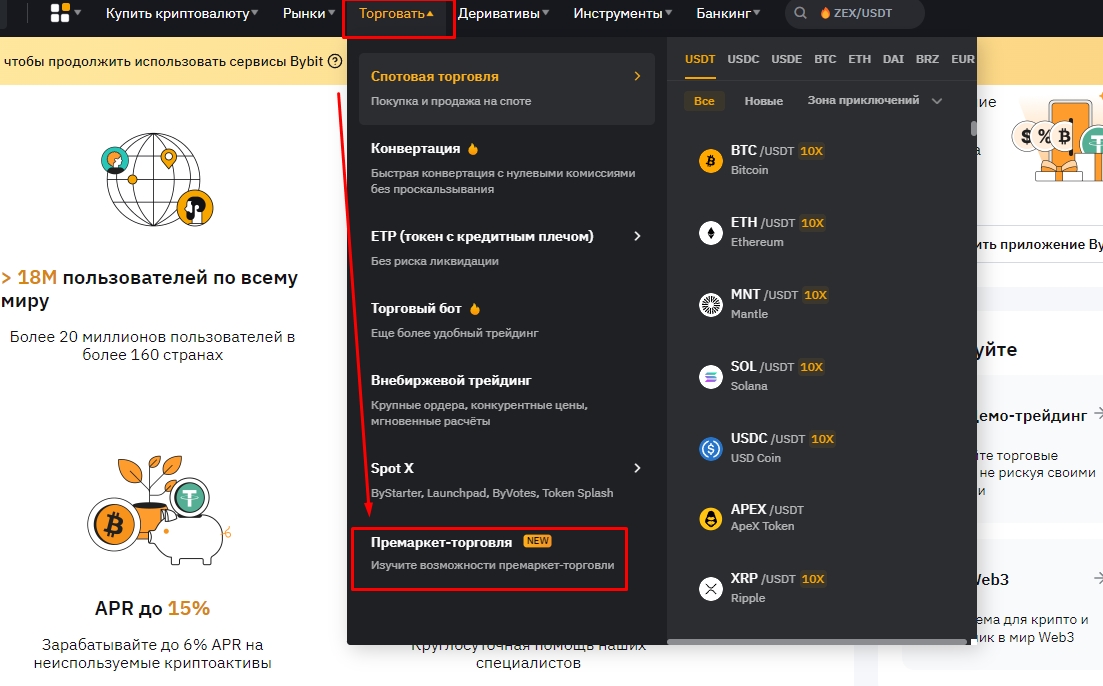
Task: Click the USDC coin icon
Action: click(711, 449)
